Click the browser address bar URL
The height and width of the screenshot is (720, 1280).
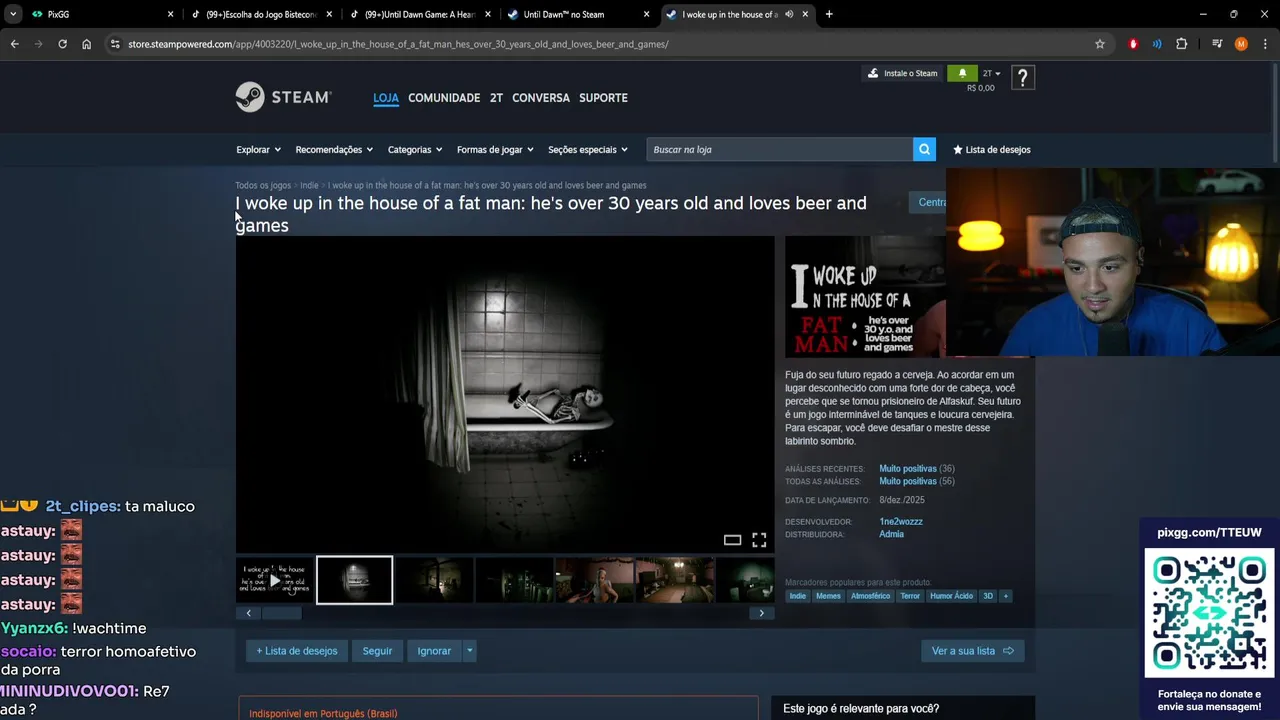click(398, 44)
